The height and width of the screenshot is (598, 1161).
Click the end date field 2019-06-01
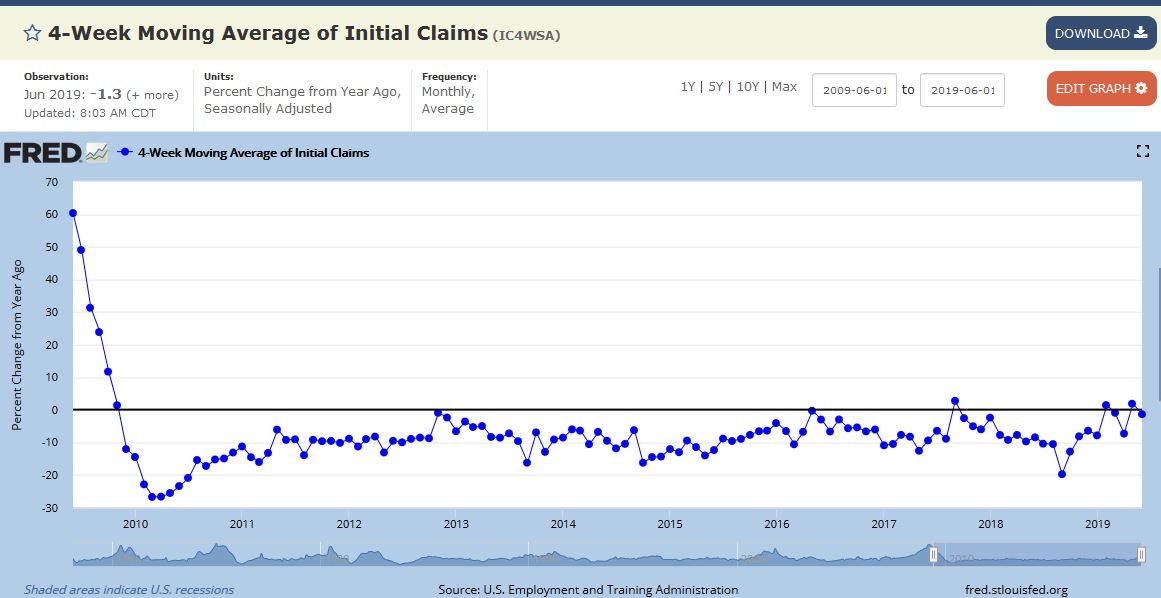click(x=962, y=90)
